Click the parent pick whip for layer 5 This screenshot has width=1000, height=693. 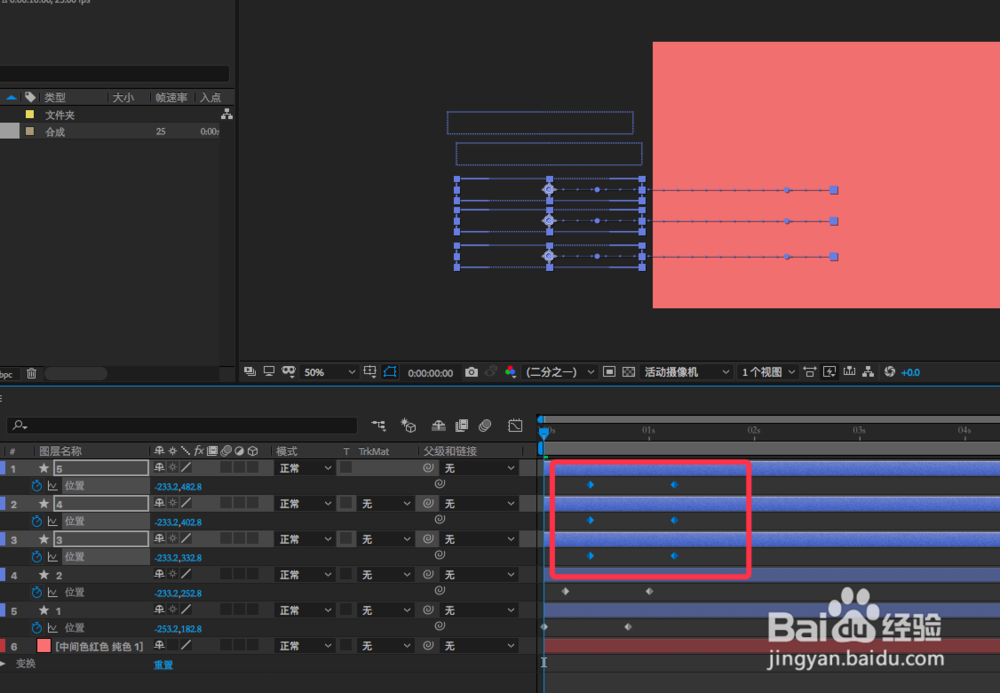[x=428, y=468]
